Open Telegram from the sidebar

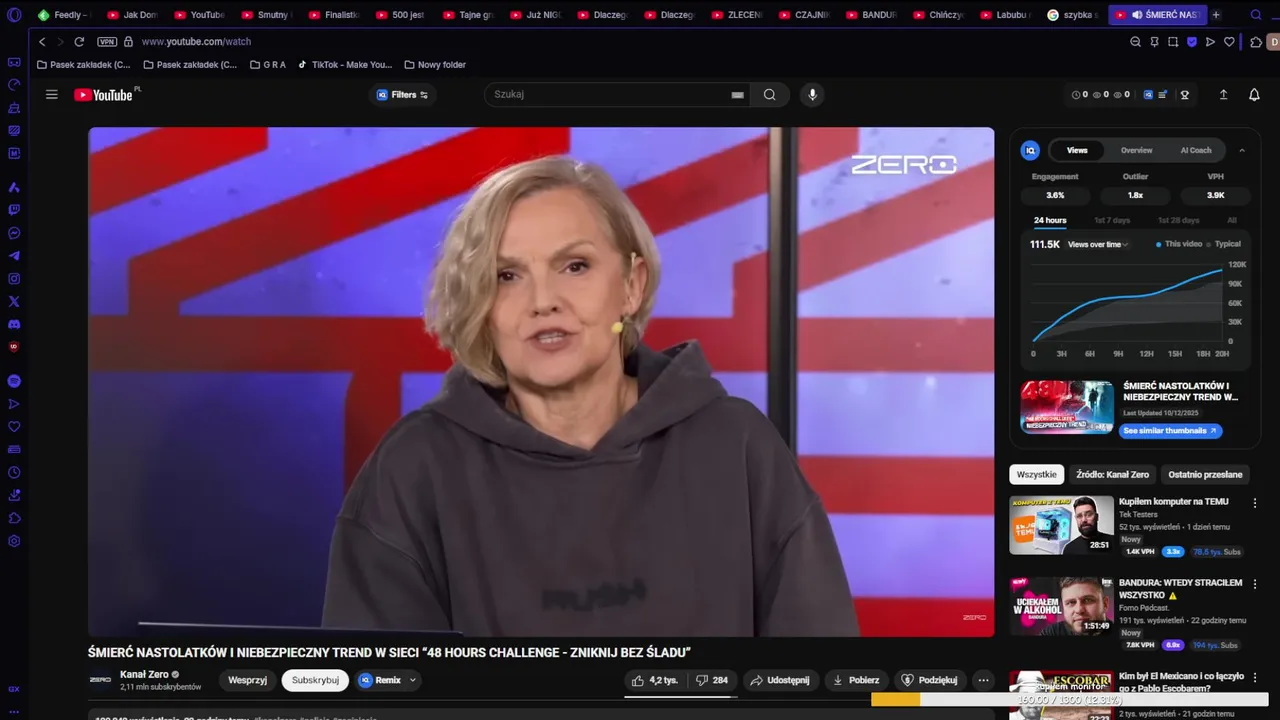14,256
